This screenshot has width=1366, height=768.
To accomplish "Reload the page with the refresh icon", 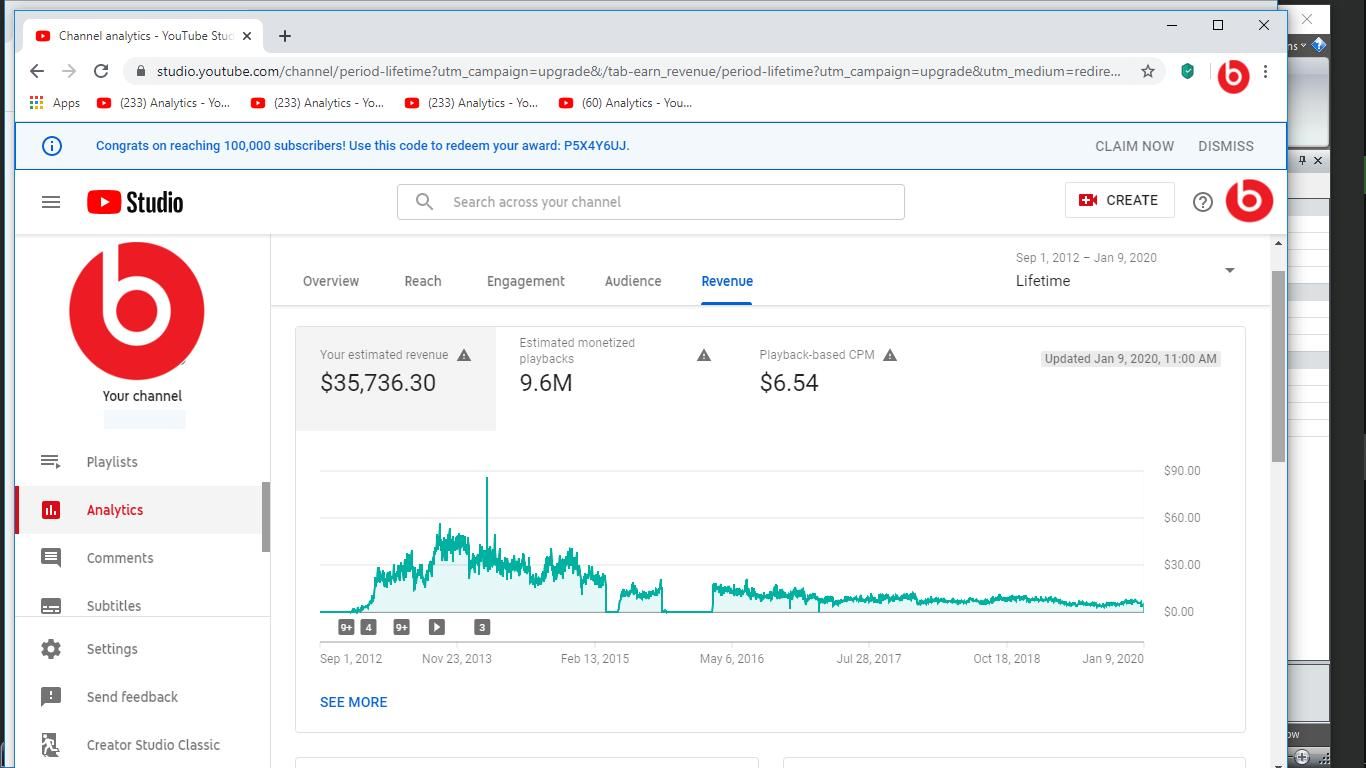I will pyautogui.click(x=101, y=71).
